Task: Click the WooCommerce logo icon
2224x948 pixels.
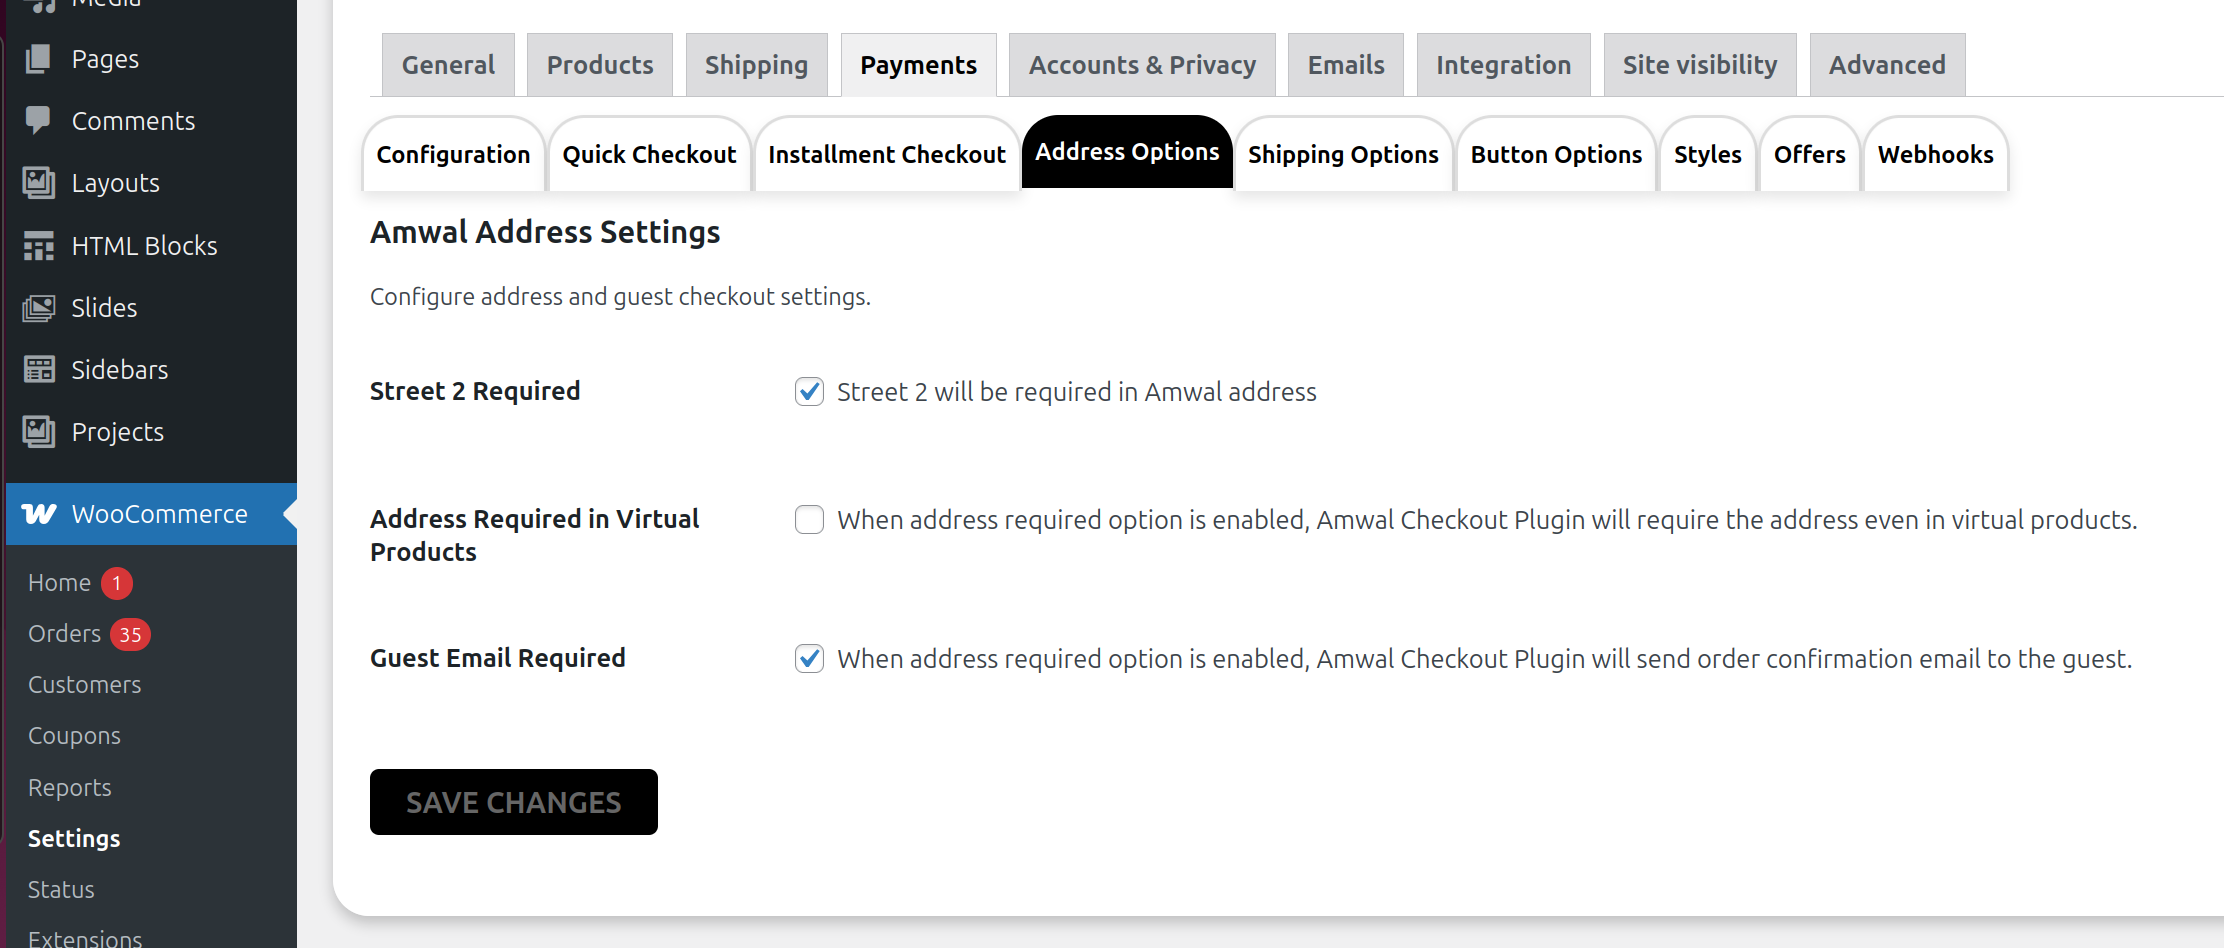Action: [x=39, y=514]
